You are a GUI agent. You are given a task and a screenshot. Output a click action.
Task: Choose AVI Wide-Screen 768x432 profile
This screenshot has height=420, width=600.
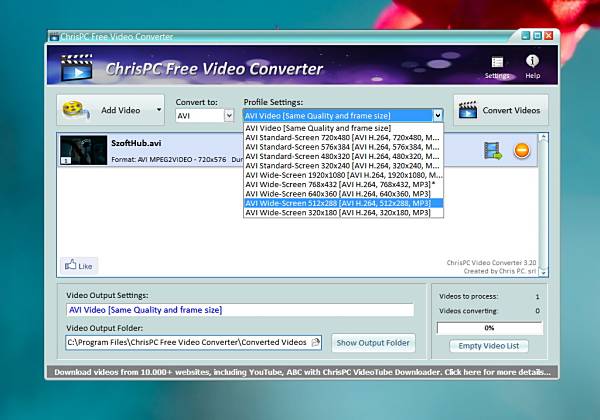(x=343, y=184)
